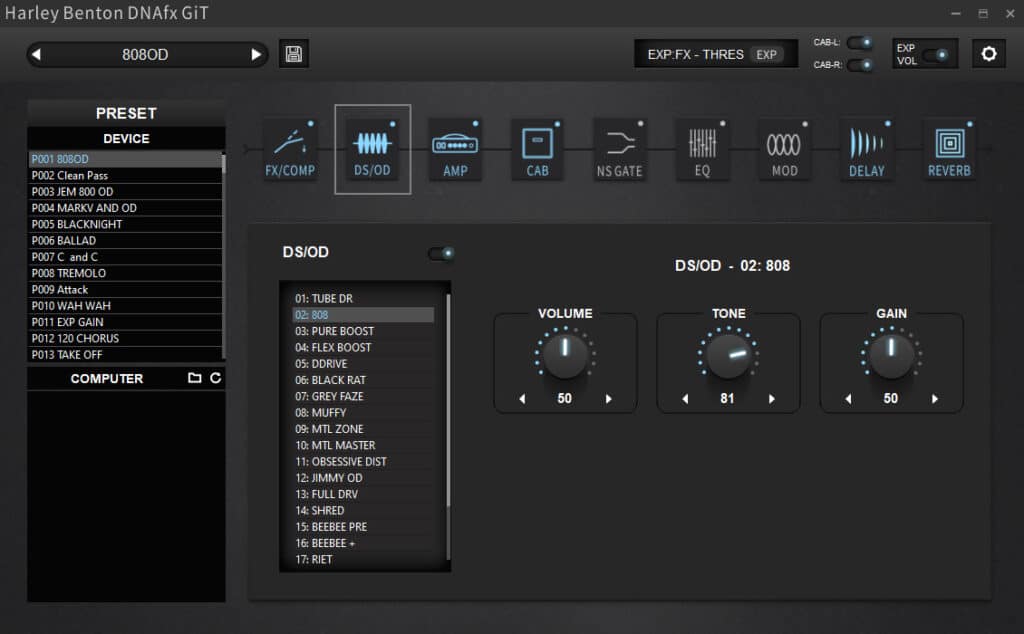
Task: Save the current preset with disk icon
Action: 294,54
